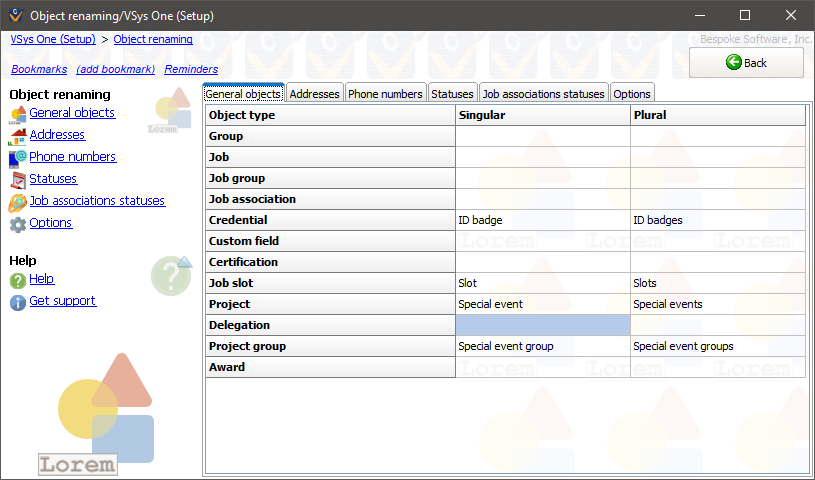Image resolution: width=815 pixels, height=480 pixels.
Task: Open the Job associations statuses tab
Action: click(x=543, y=94)
